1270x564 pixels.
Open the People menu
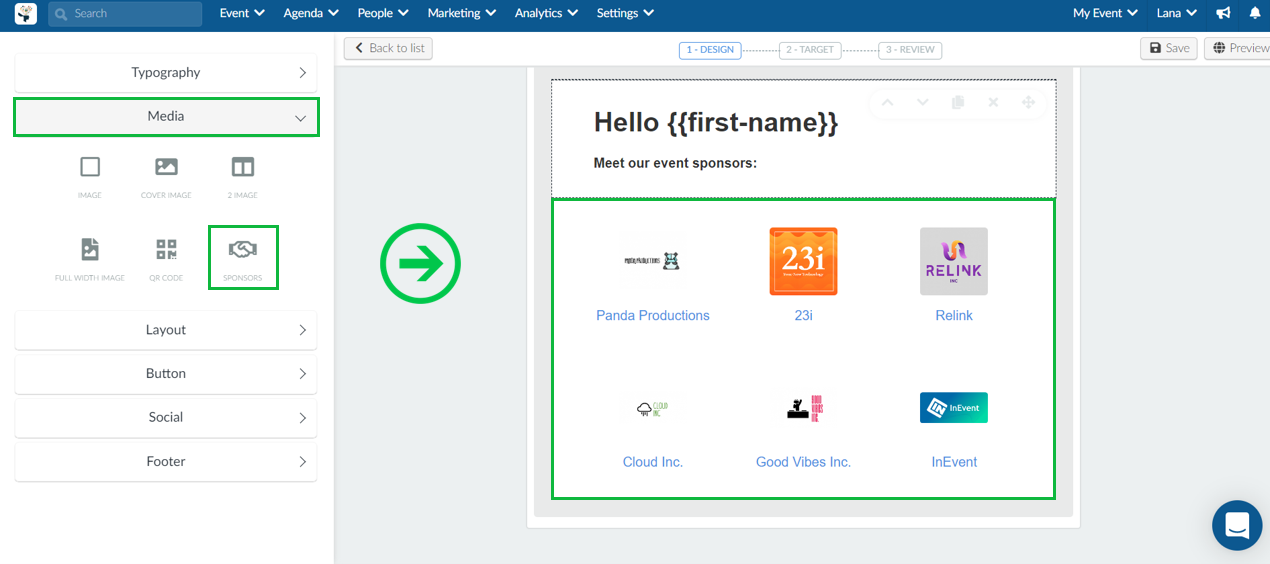[383, 13]
